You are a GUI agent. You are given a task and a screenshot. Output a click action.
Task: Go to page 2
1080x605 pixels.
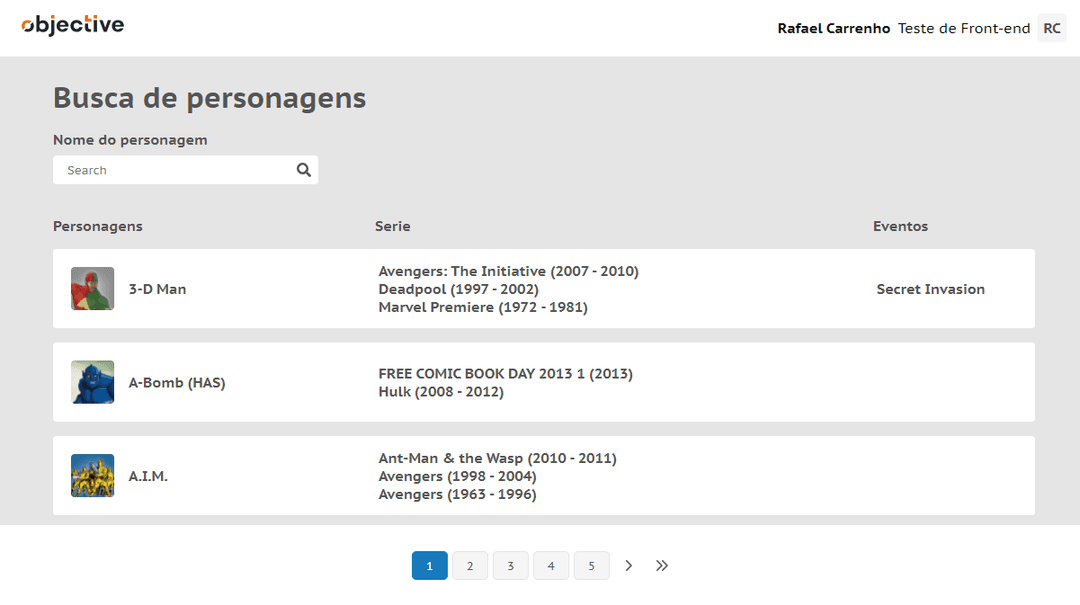(470, 566)
